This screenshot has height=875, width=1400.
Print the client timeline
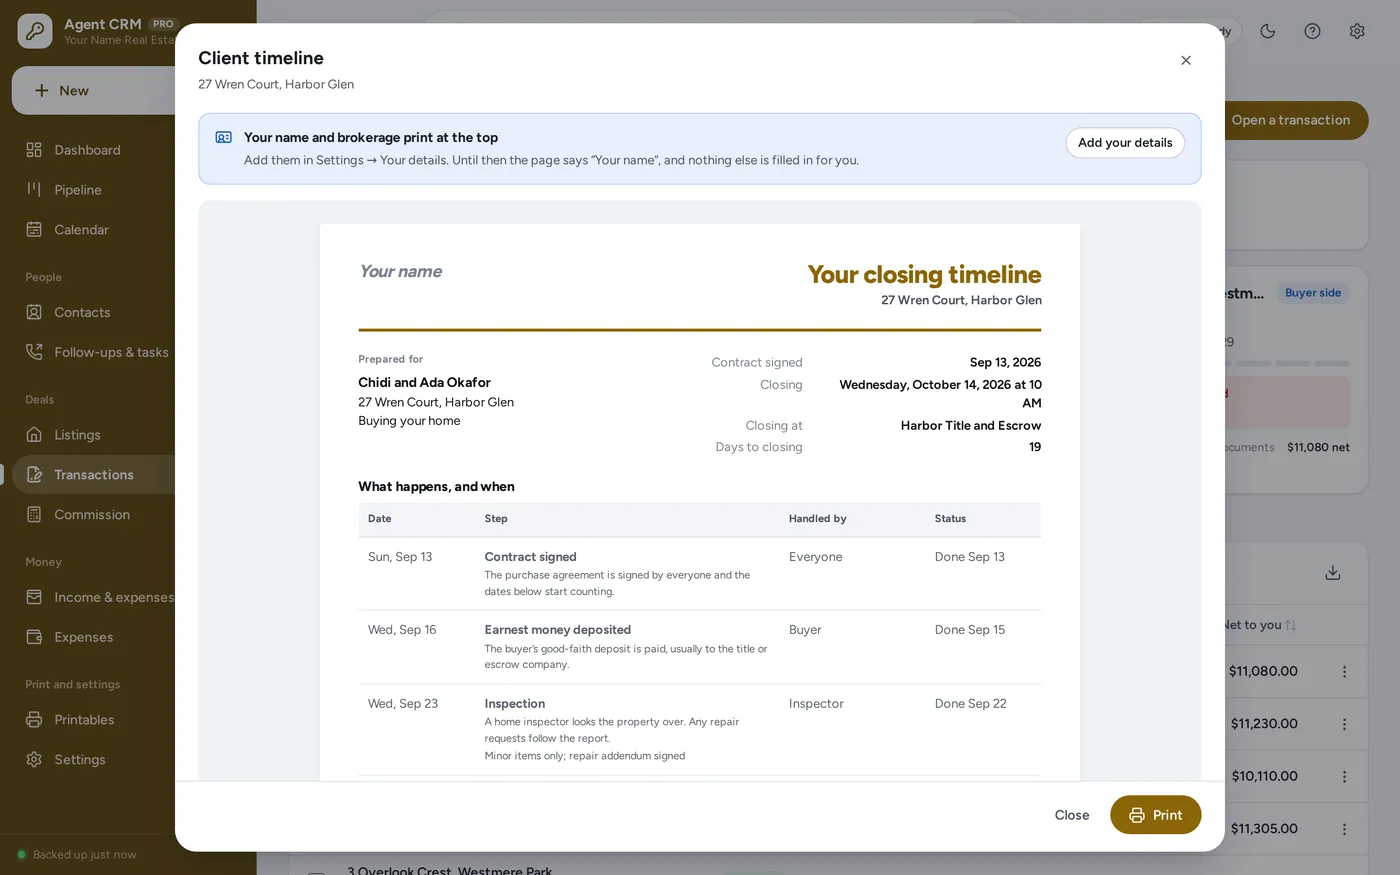pos(1155,815)
